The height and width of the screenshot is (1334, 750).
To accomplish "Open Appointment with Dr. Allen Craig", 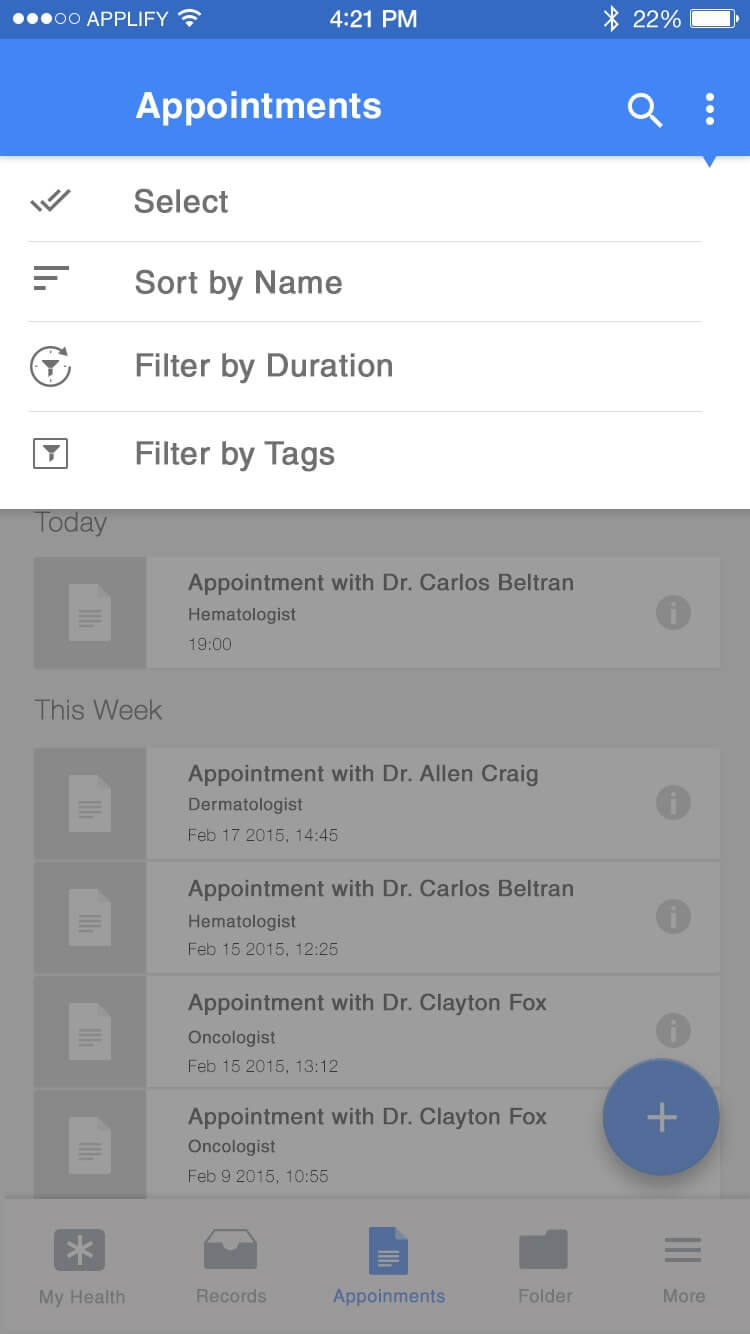I will tap(377, 803).
